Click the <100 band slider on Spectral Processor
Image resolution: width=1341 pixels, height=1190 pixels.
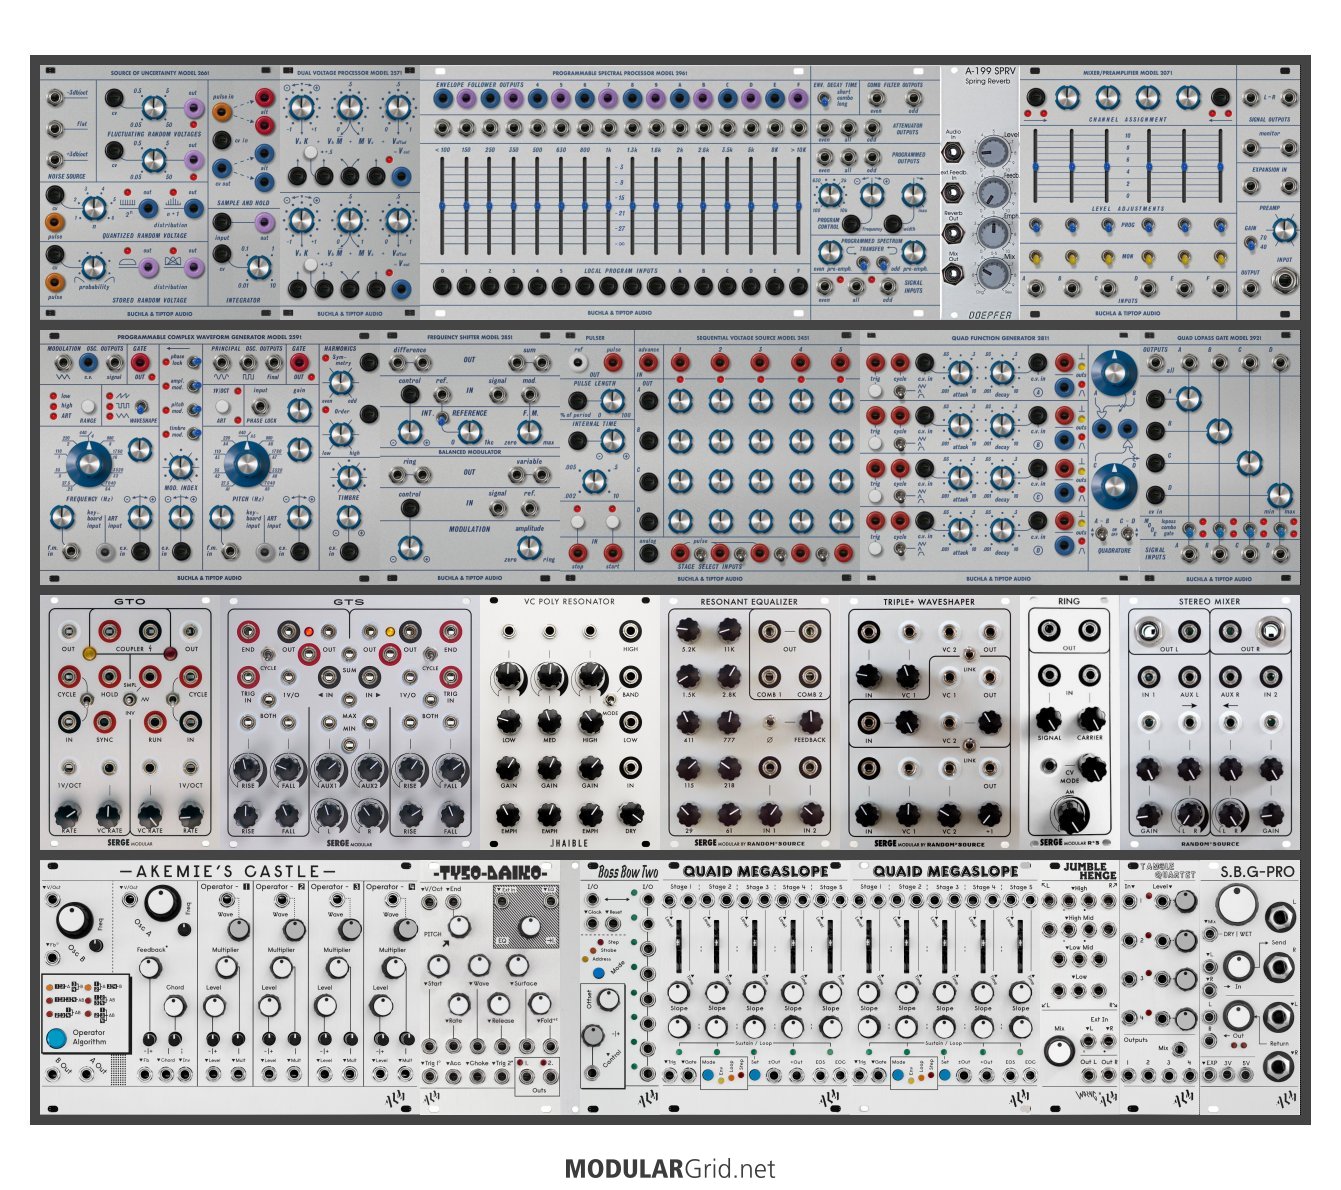441,205
